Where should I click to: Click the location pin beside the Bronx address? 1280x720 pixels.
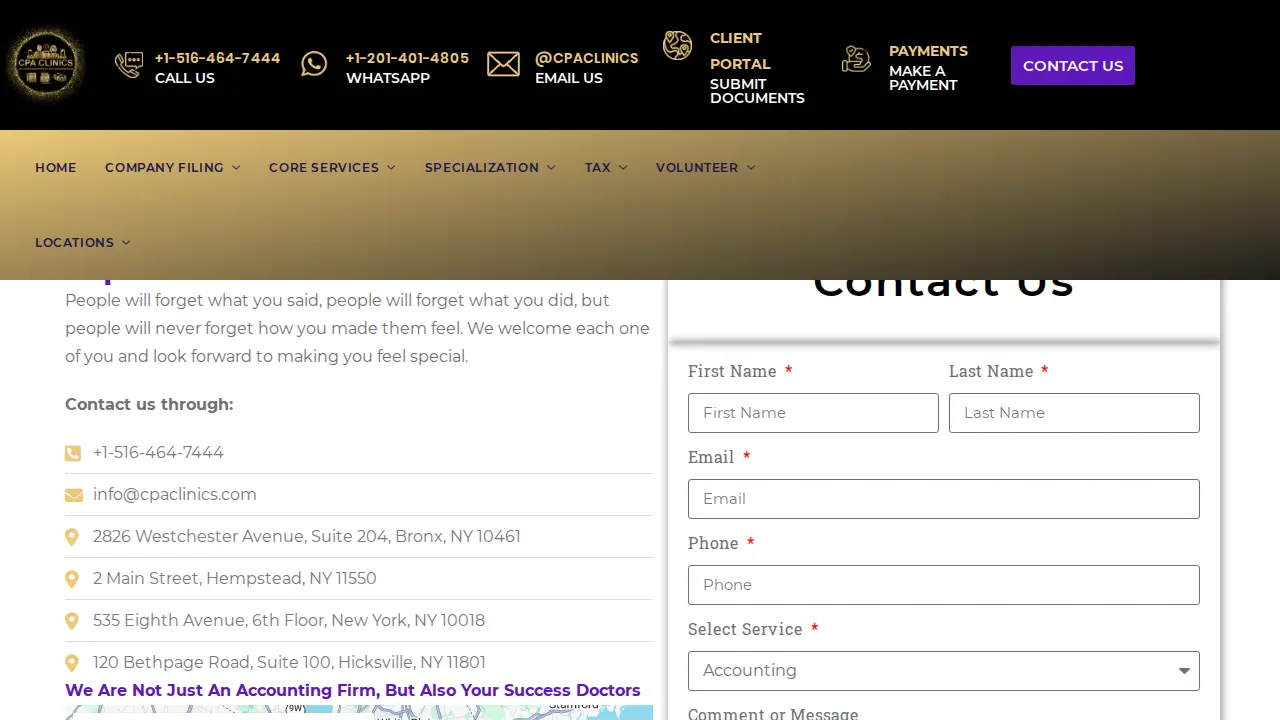click(x=72, y=537)
